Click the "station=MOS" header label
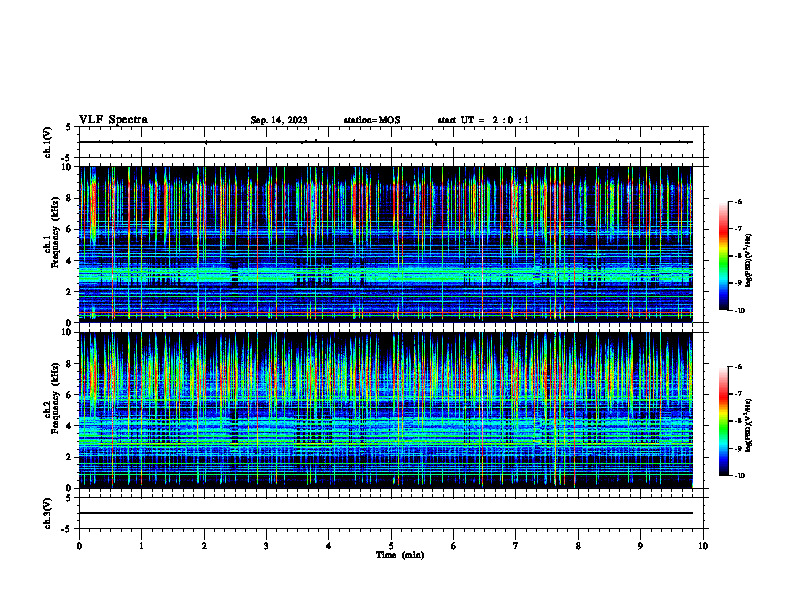Image resolution: width=792 pixels, height=612 pixels. (372, 120)
